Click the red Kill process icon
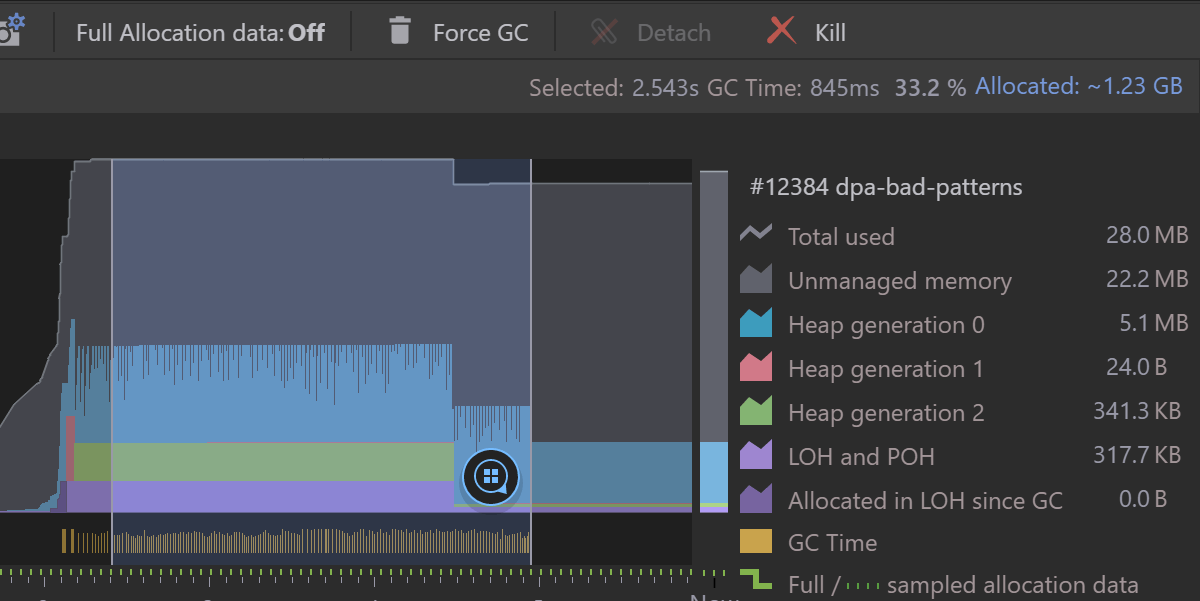The image size is (1200, 601). [x=779, y=31]
